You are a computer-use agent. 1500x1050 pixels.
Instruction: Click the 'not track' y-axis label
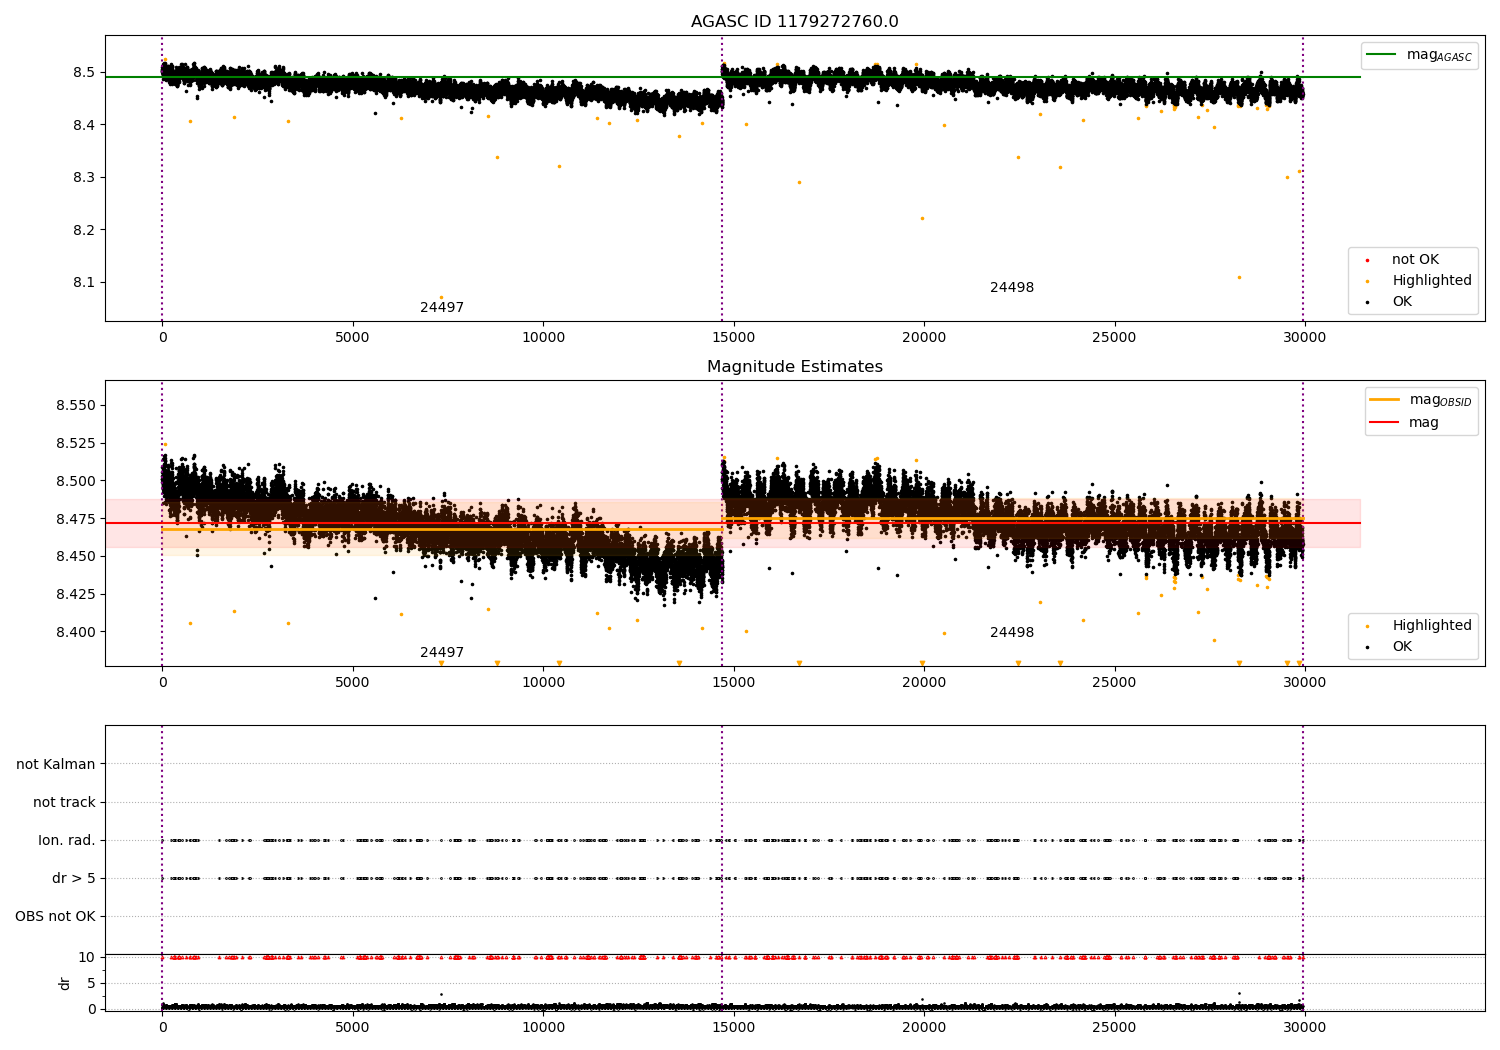click(x=64, y=802)
